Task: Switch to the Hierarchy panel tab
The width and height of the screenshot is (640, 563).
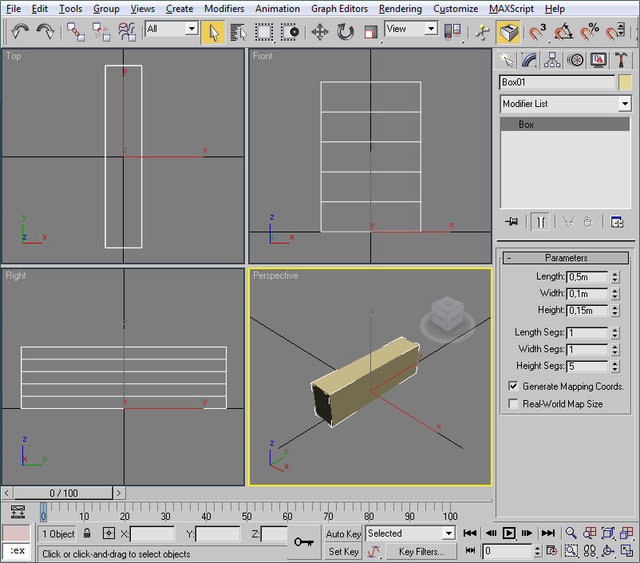Action: coord(553,60)
